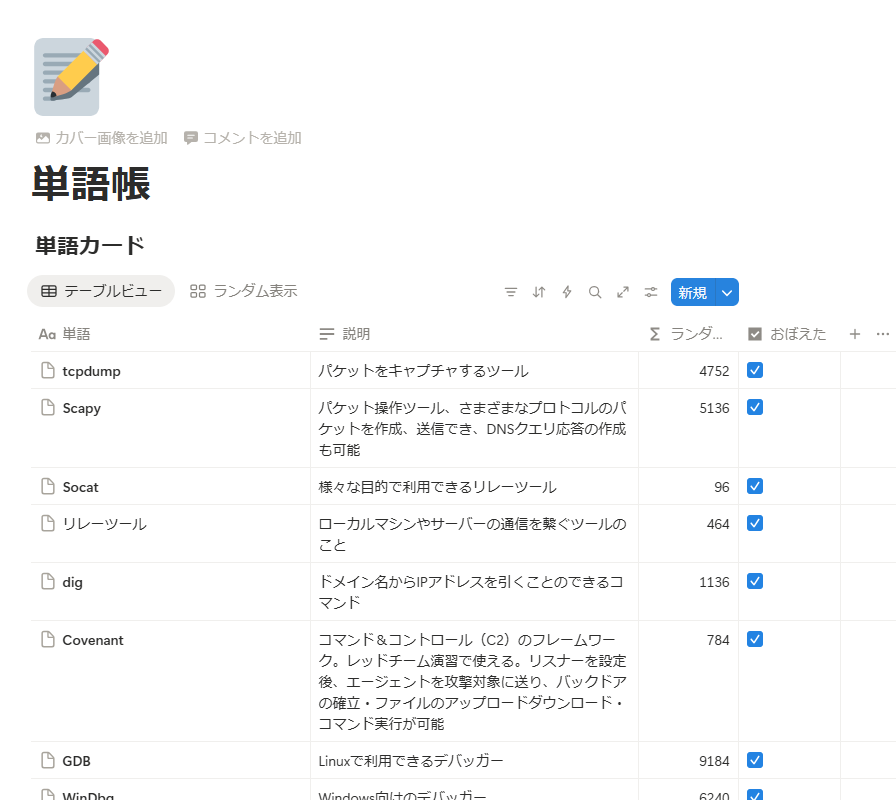Click the 新規 button
The width and height of the screenshot is (896, 800).
point(692,292)
